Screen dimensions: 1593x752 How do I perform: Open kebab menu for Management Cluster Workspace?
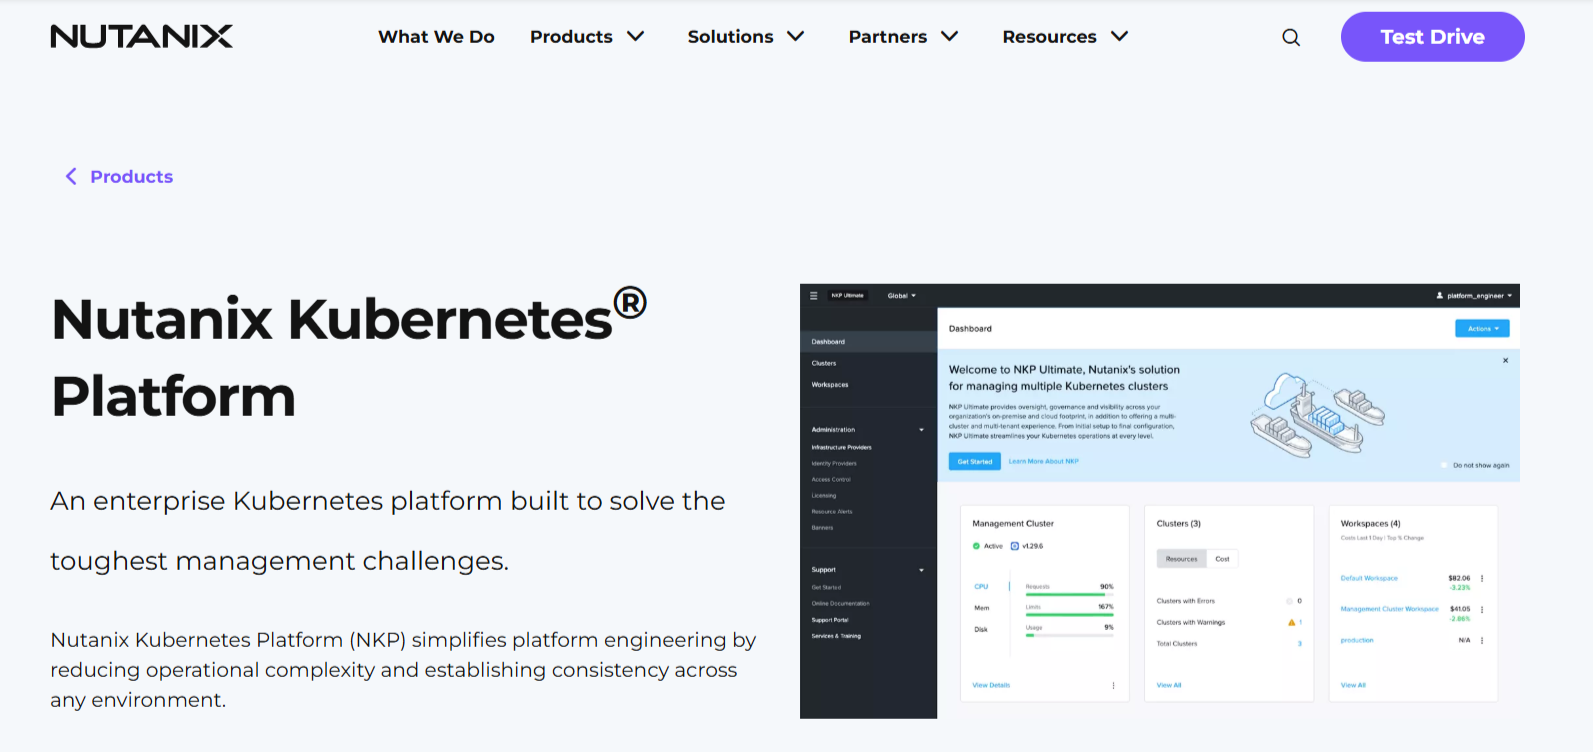pyautogui.click(x=1482, y=609)
